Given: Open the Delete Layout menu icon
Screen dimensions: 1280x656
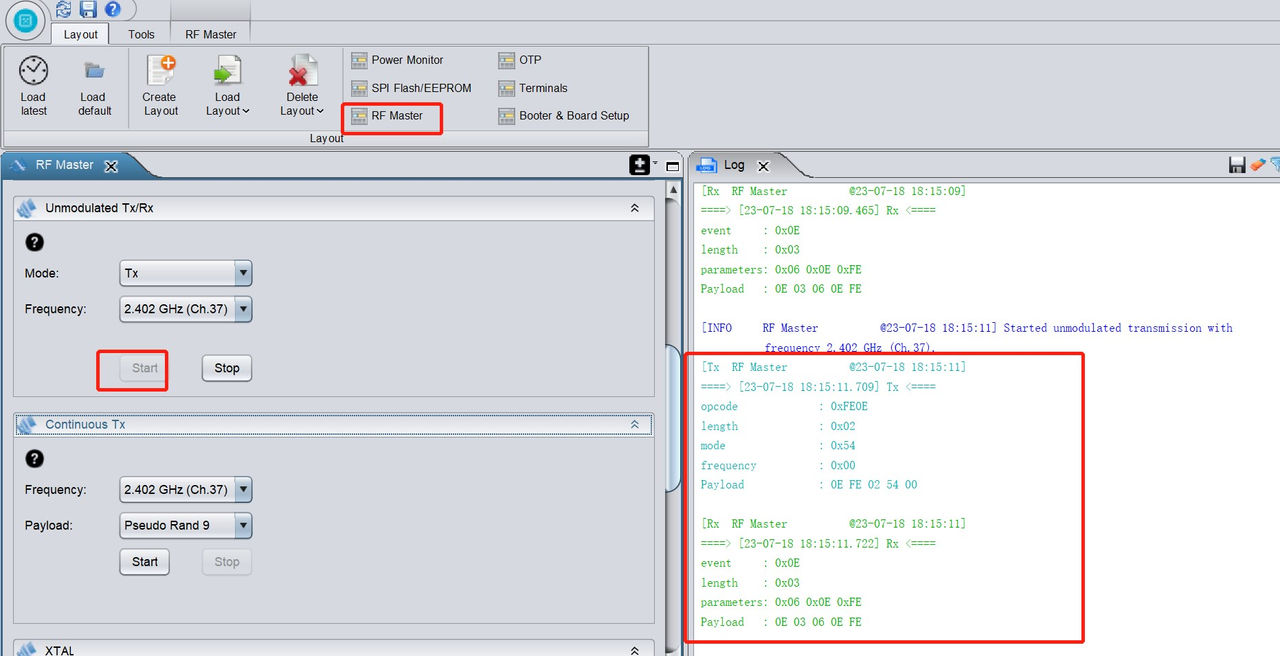Looking at the screenshot, I should pyautogui.click(x=302, y=71).
